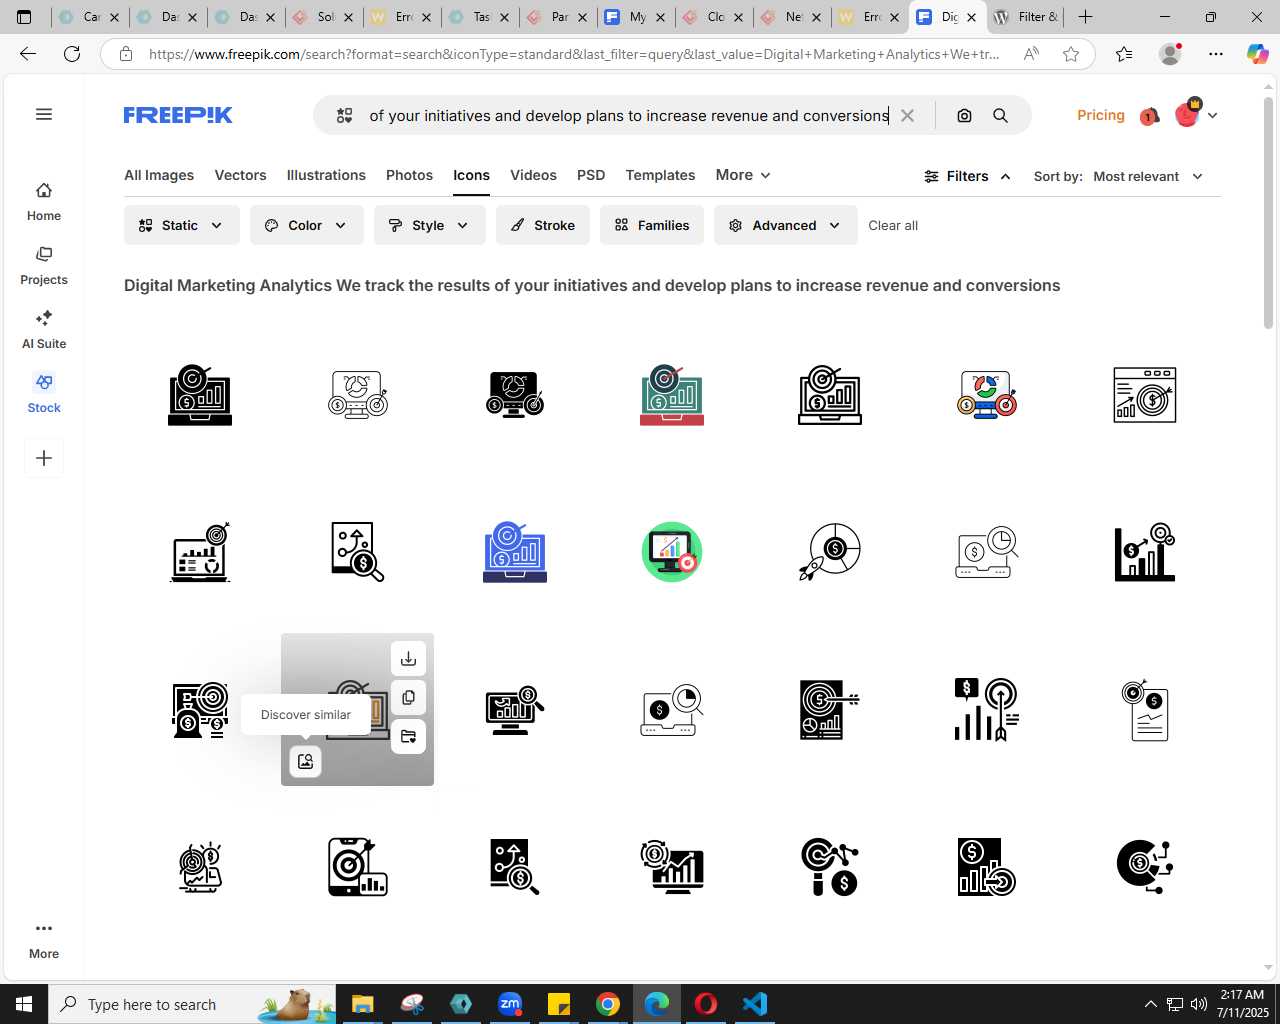Open the Static filter dropdown
This screenshot has width=1280, height=1024.
[x=182, y=225]
